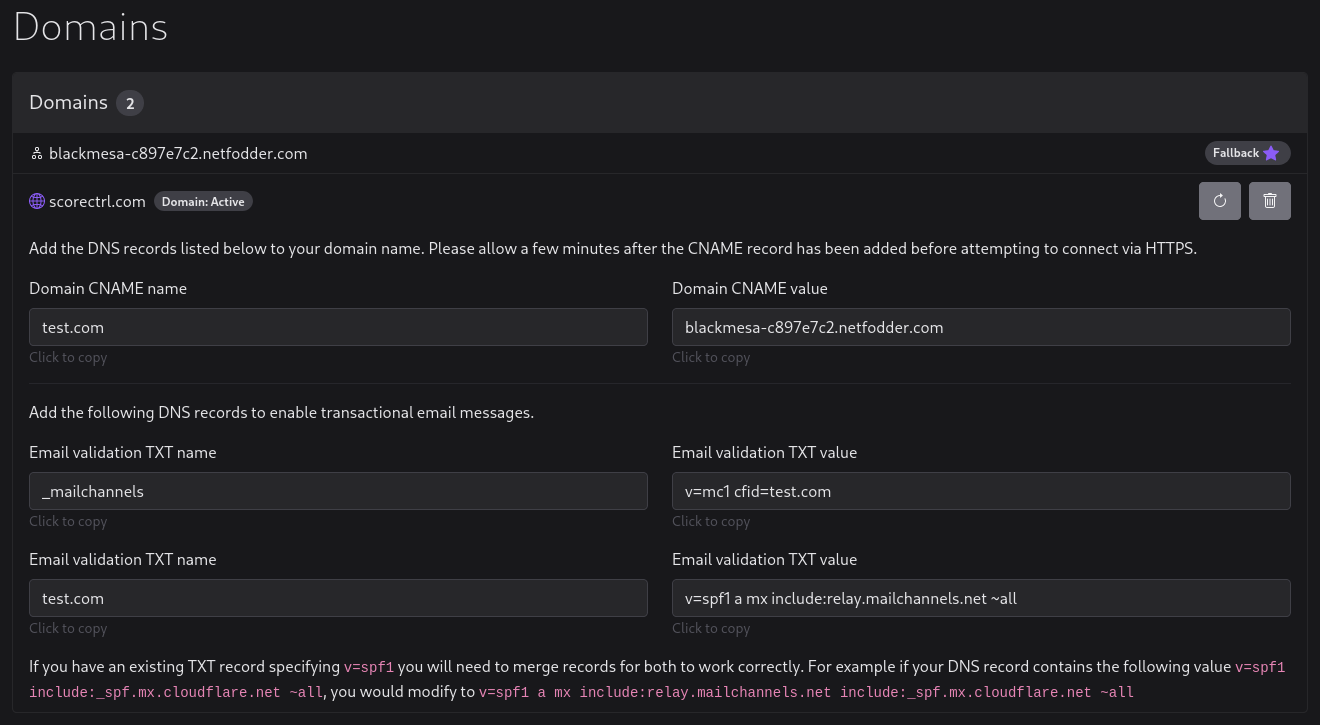1320x725 pixels.
Task: Copy the Domain CNAME name field
Action: pos(338,327)
